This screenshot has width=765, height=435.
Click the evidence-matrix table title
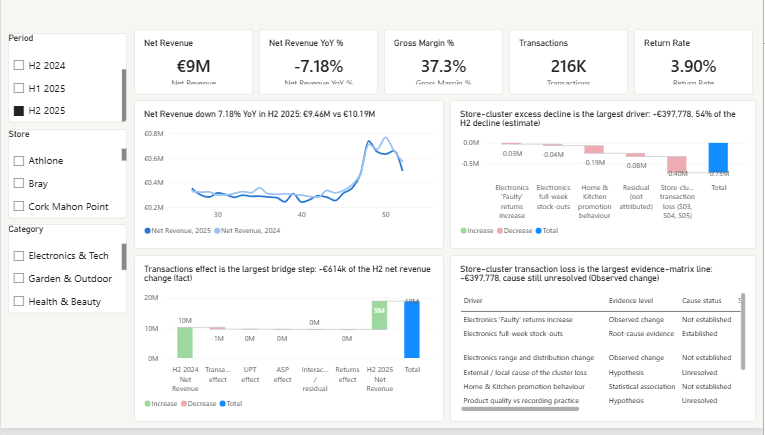point(586,273)
